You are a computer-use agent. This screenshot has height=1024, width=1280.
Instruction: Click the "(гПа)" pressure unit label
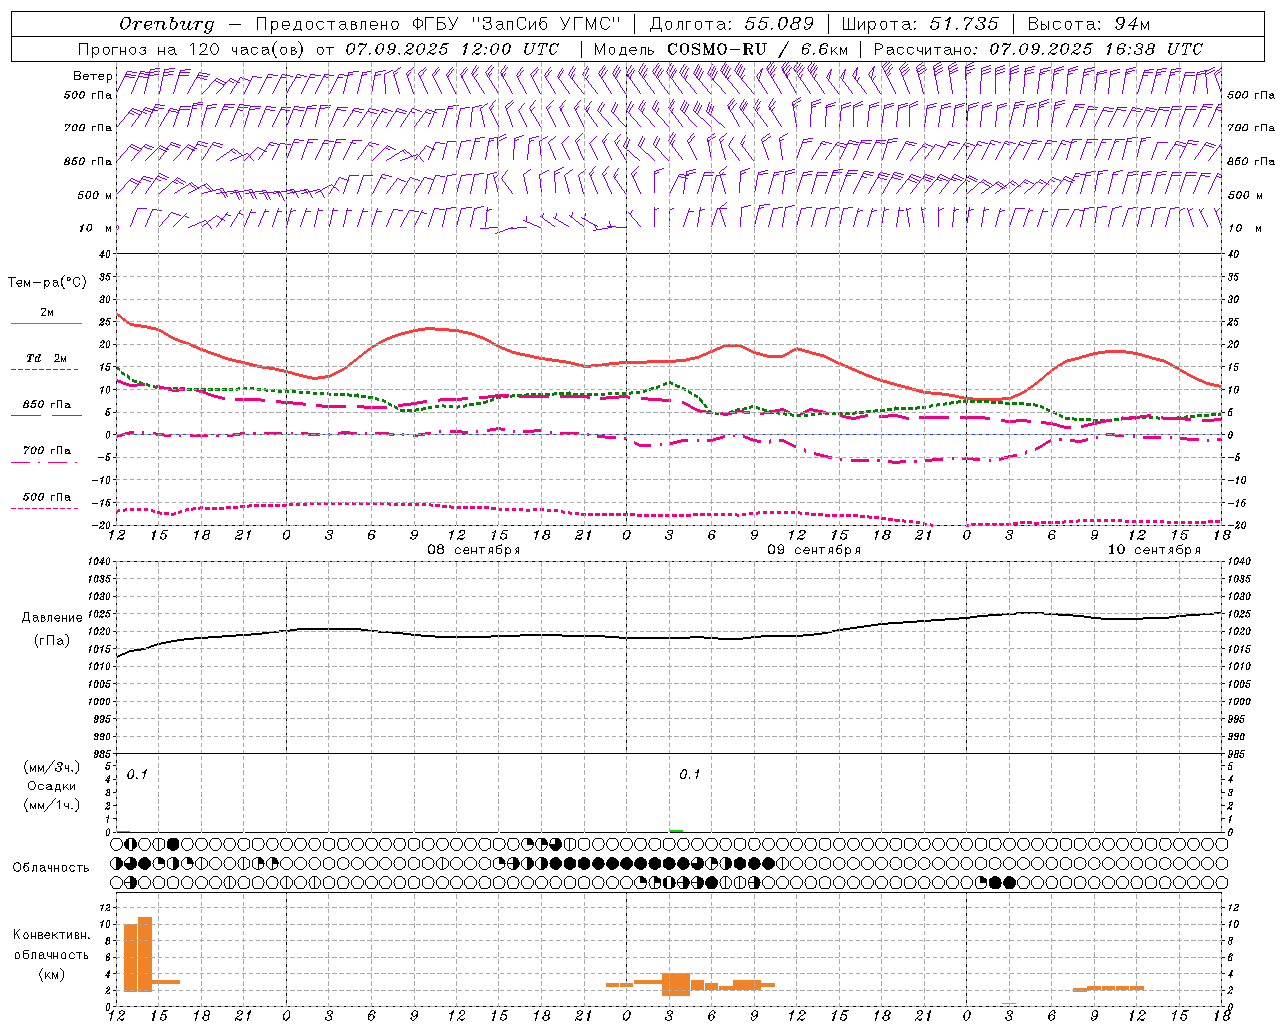(x=52, y=641)
